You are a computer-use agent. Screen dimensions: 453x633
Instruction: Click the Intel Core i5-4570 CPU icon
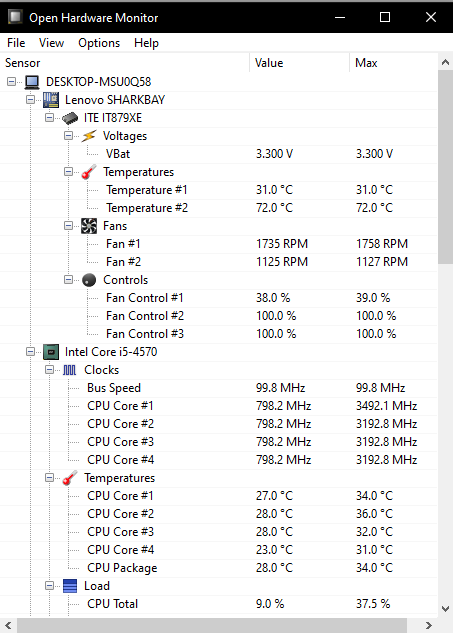(51, 352)
